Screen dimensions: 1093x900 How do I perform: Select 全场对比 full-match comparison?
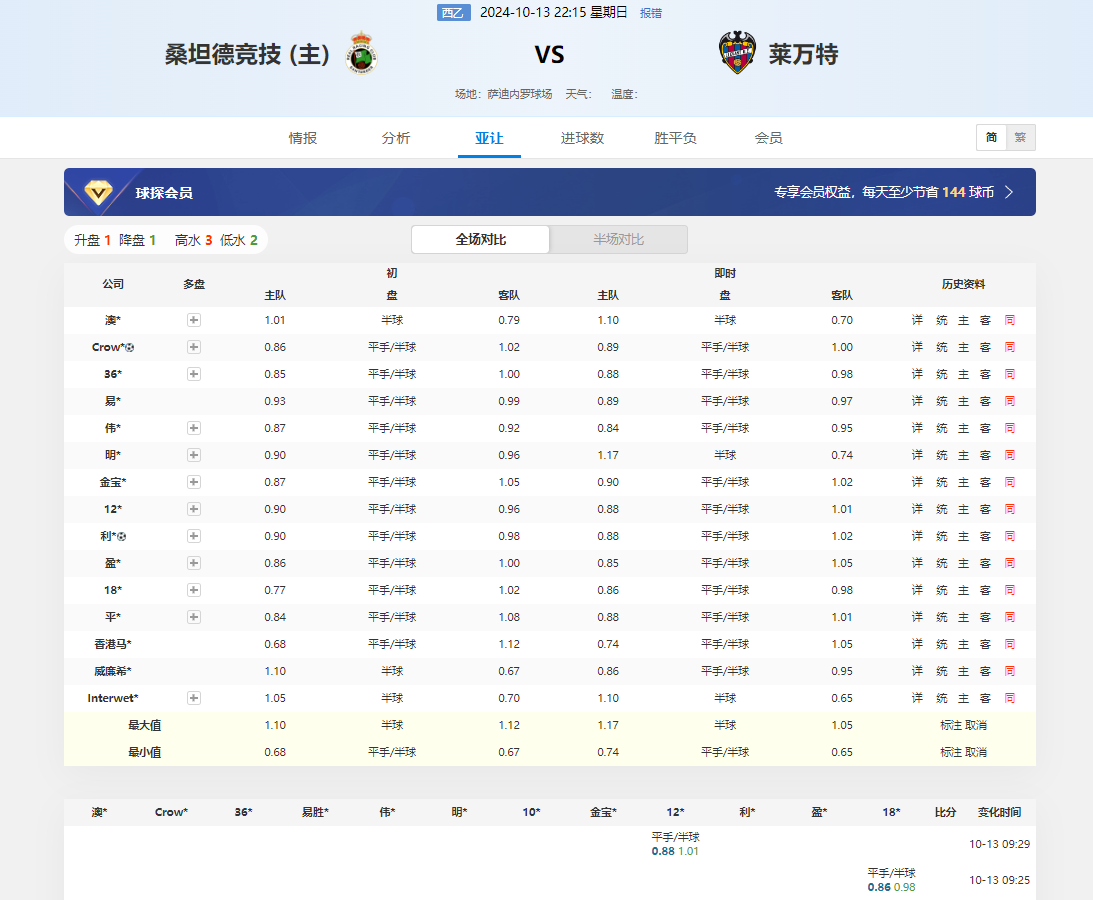pyautogui.click(x=480, y=239)
